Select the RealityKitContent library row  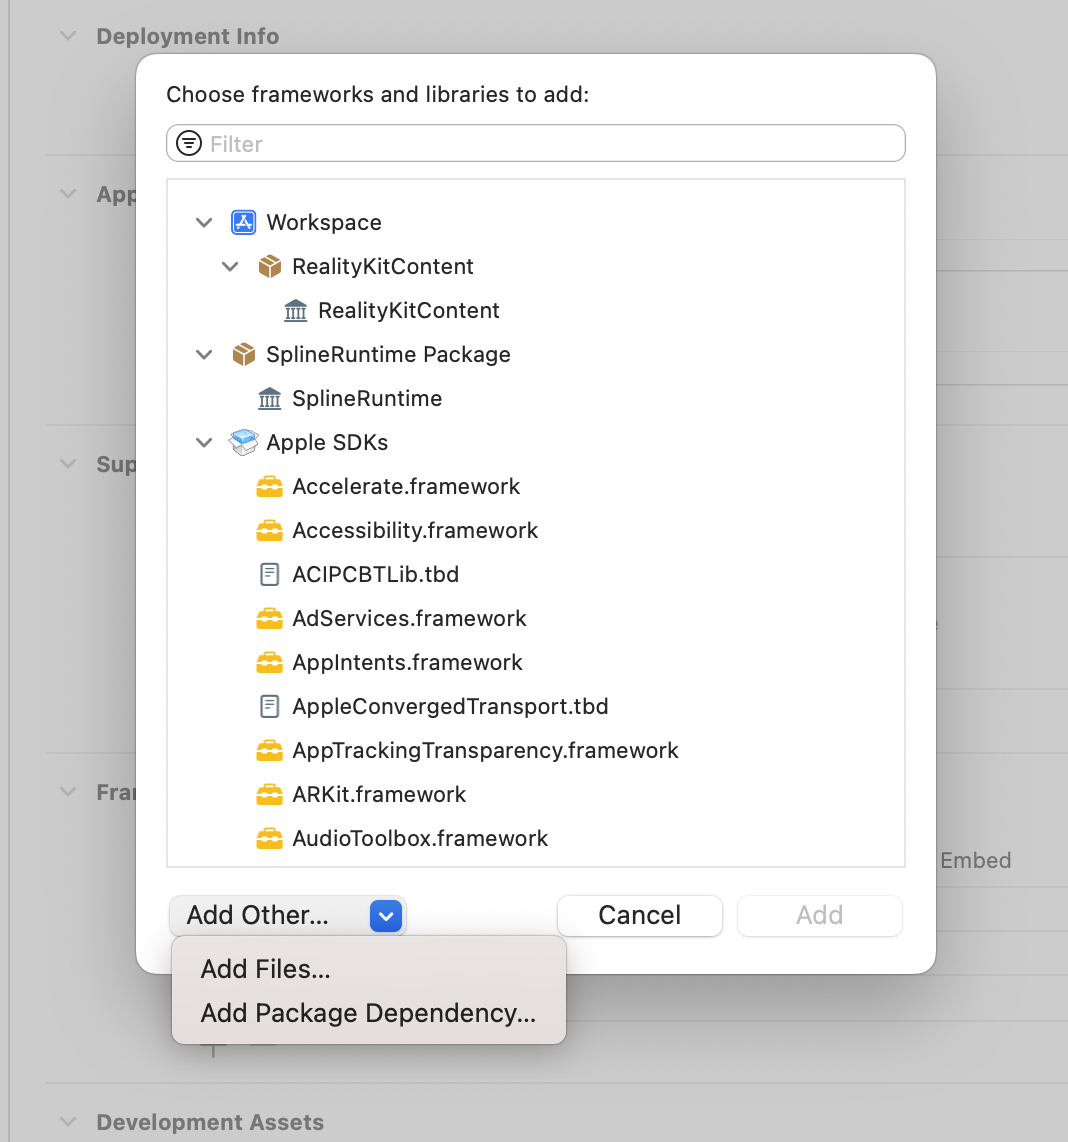(535, 310)
